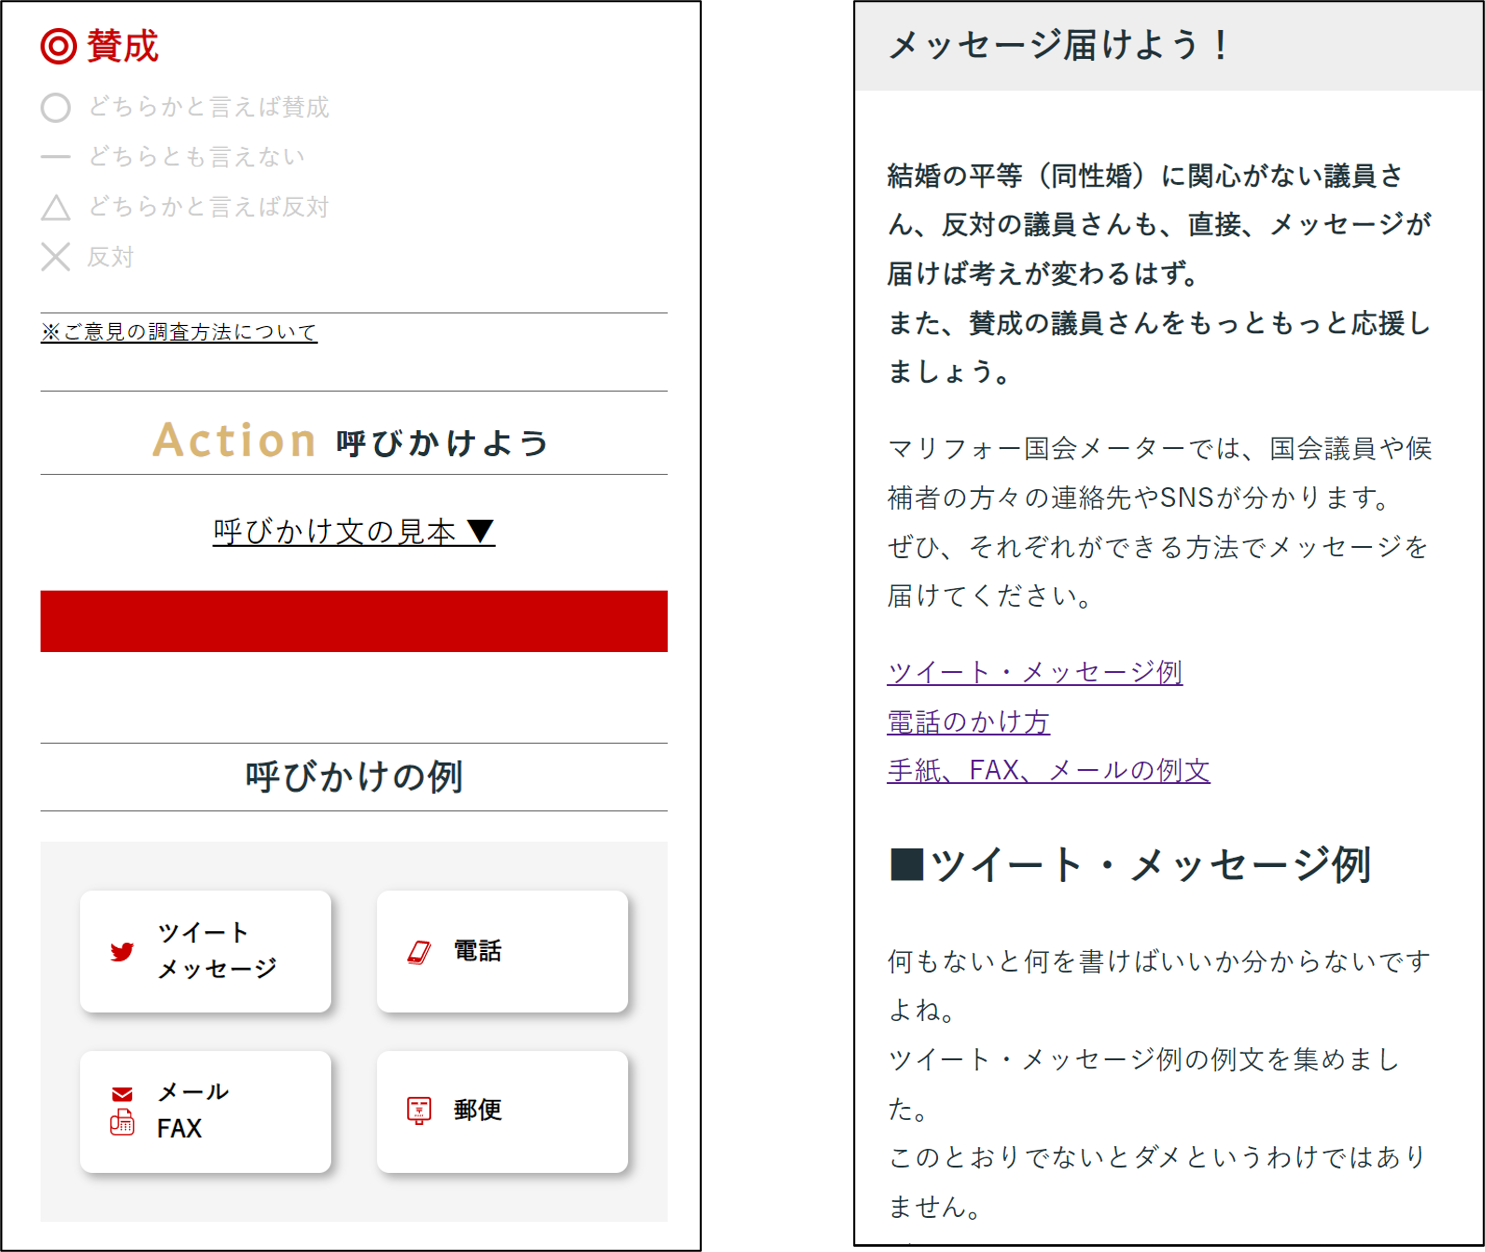Viewport: 1485px width, 1252px height.
Task: Click the triangle icon for どちらかと言えば反対
Action: [56, 207]
